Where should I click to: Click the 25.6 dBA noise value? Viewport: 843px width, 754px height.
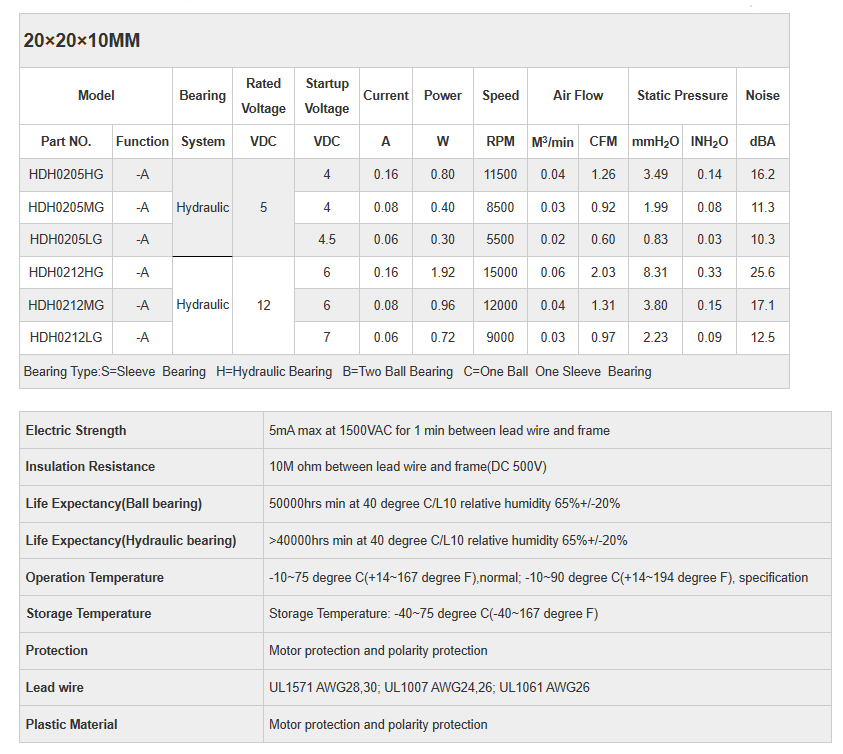click(x=762, y=273)
